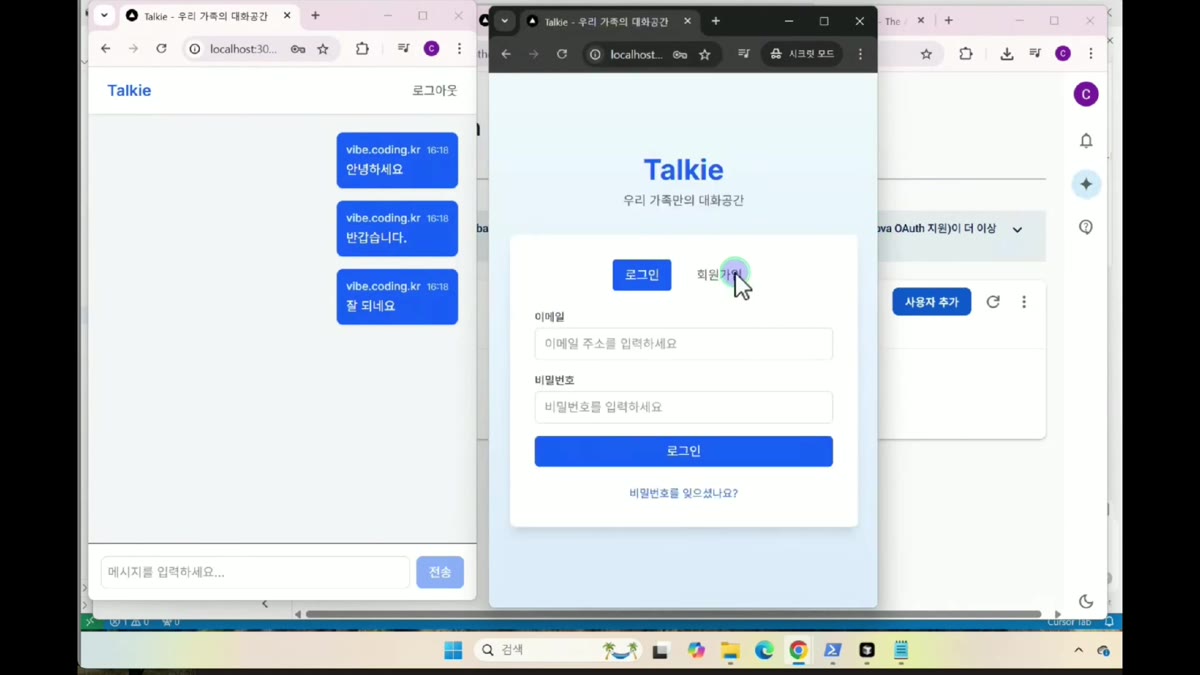
Task: Click the 사용자 추가 button
Action: [931, 302]
